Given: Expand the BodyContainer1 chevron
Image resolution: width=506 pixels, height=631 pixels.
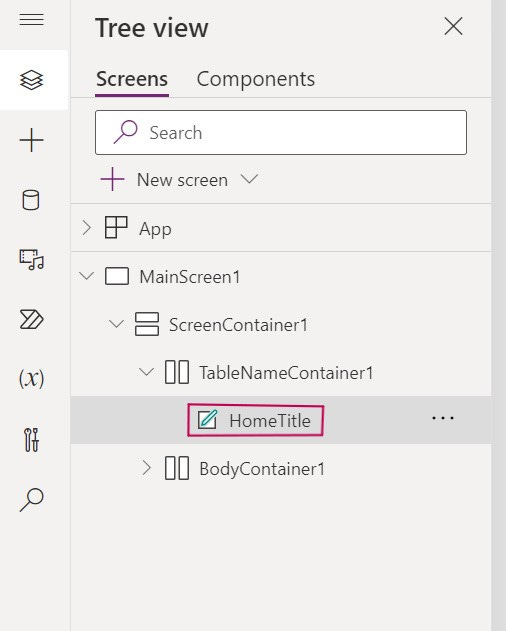Looking at the screenshot, I should point(147,468).
